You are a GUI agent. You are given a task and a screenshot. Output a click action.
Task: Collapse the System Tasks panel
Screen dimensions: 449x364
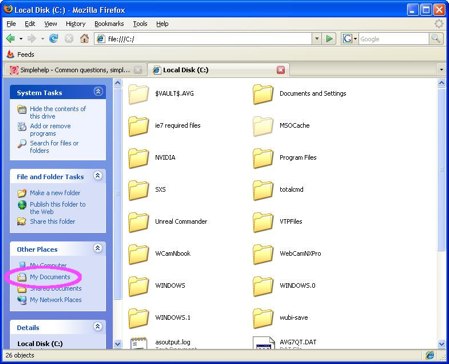click(x=98, y=91)
